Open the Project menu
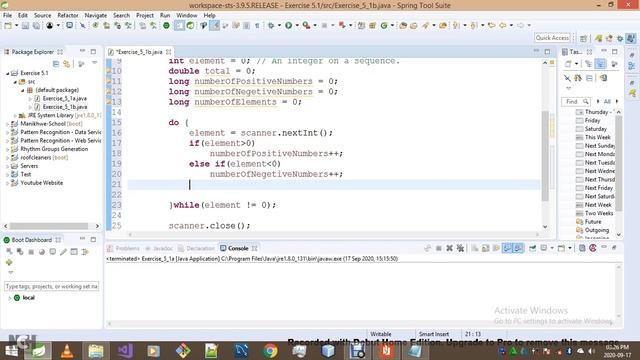The width and height of the screenshot is (640, 360). pyautogui.click(x=145, y=15)
